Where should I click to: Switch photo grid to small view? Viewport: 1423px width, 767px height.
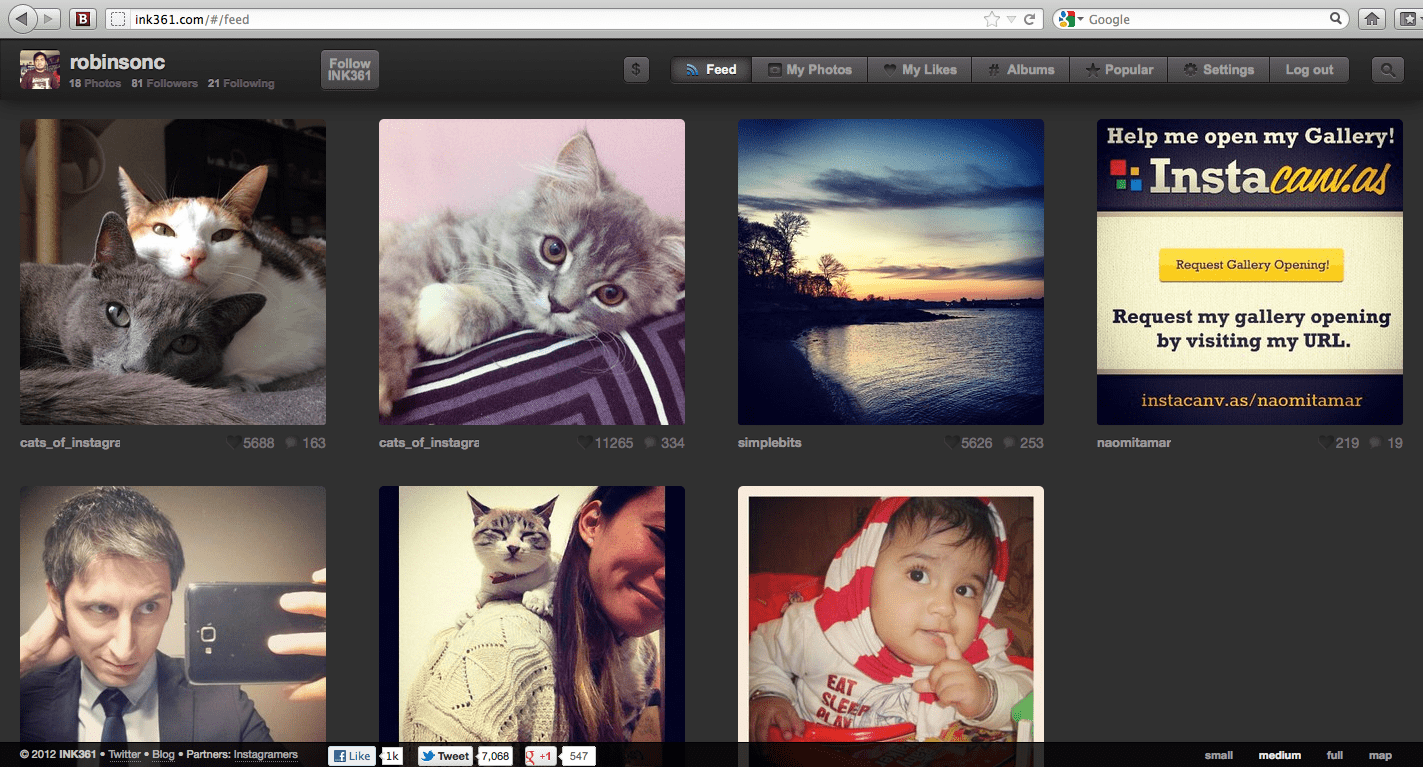(x=1219, y=755)
